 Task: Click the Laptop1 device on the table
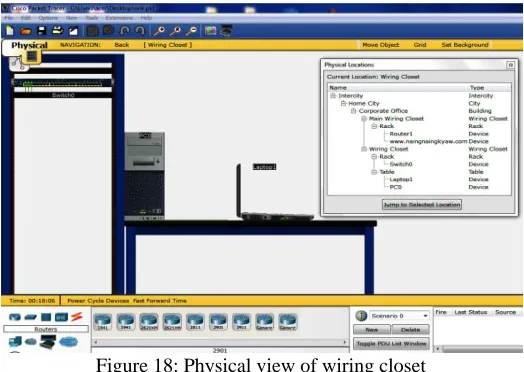274,193
